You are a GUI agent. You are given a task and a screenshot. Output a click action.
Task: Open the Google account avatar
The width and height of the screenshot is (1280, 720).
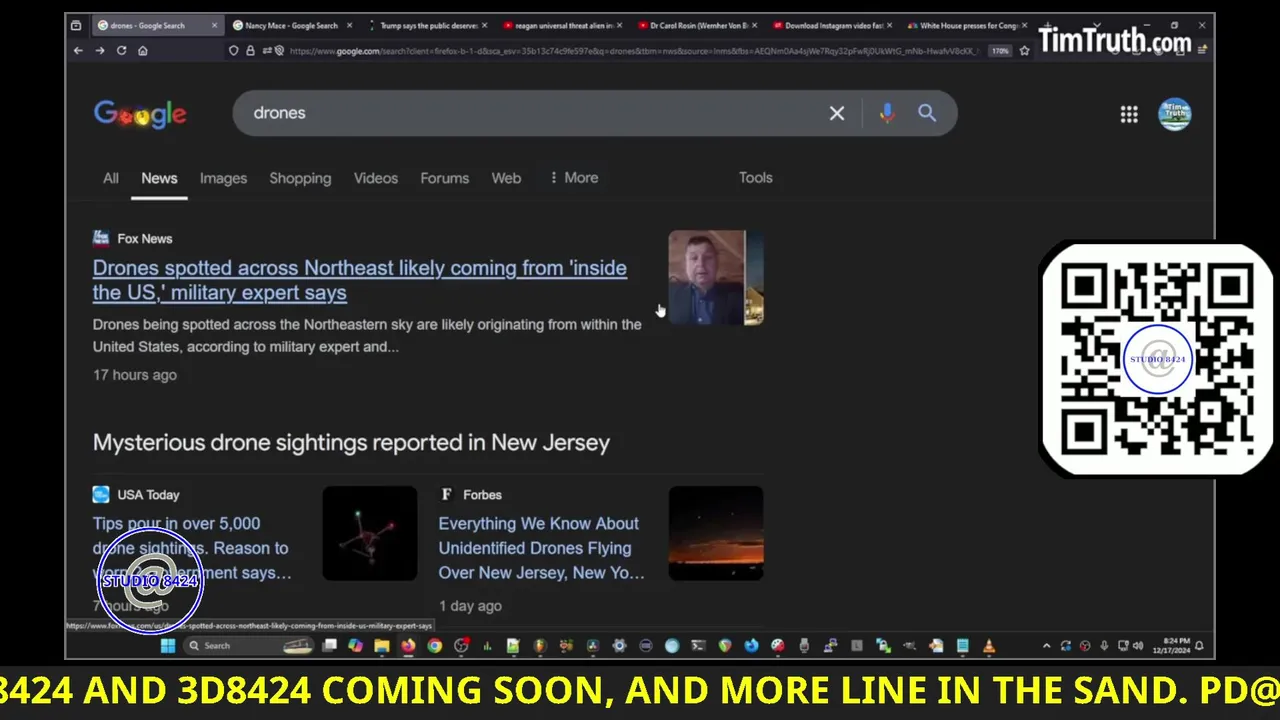coord(1174,114)
